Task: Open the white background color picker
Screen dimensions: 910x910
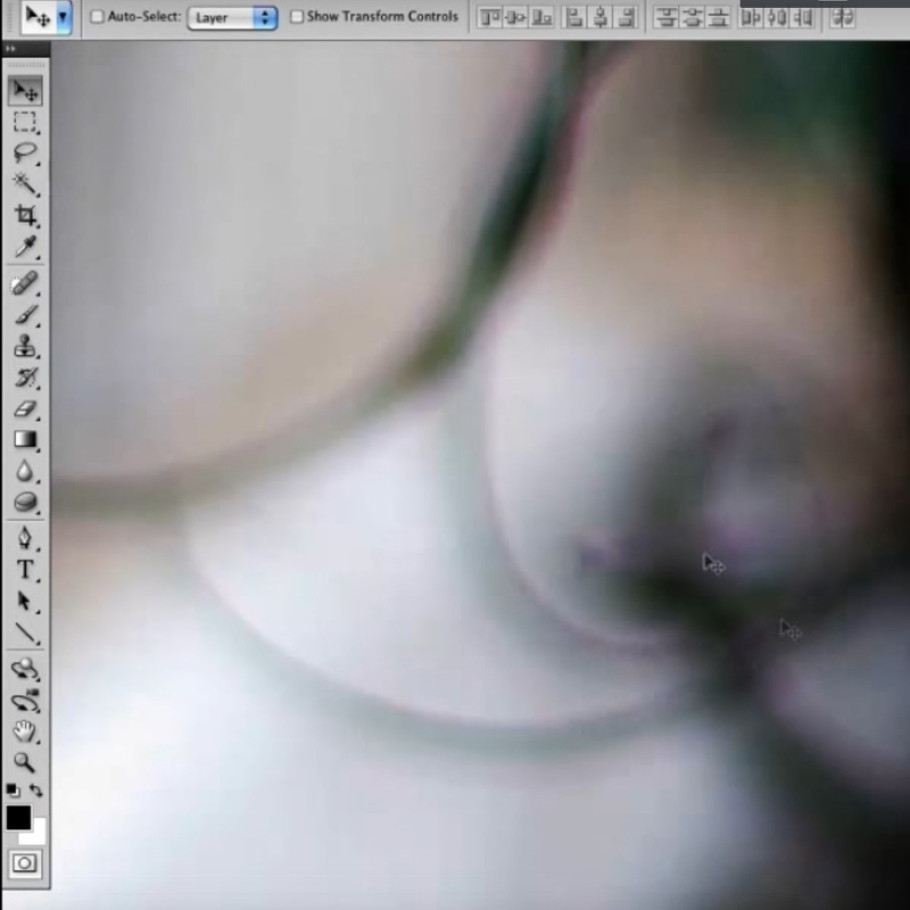Action: tap(36, 836)
